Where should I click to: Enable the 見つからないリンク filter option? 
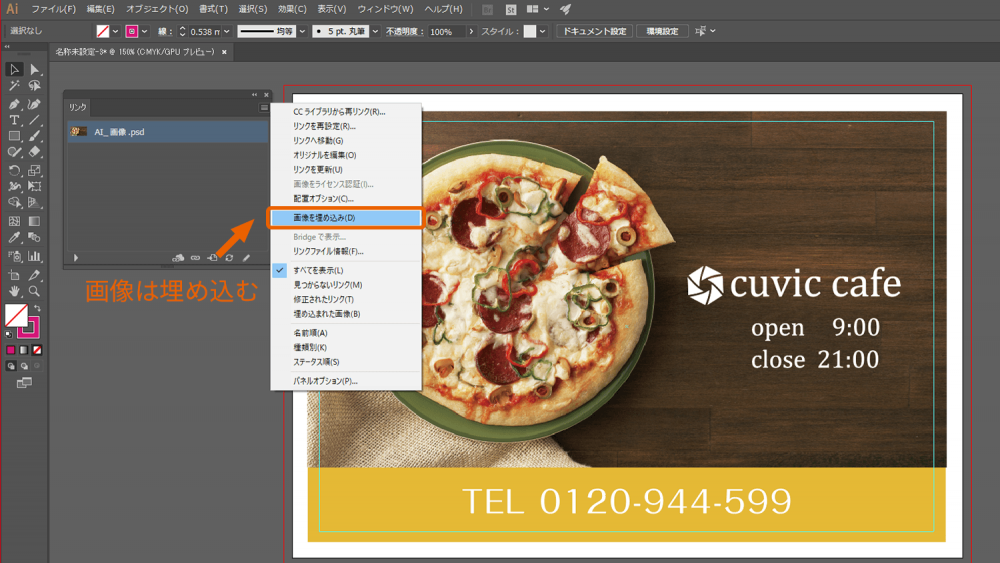point(327,285)
